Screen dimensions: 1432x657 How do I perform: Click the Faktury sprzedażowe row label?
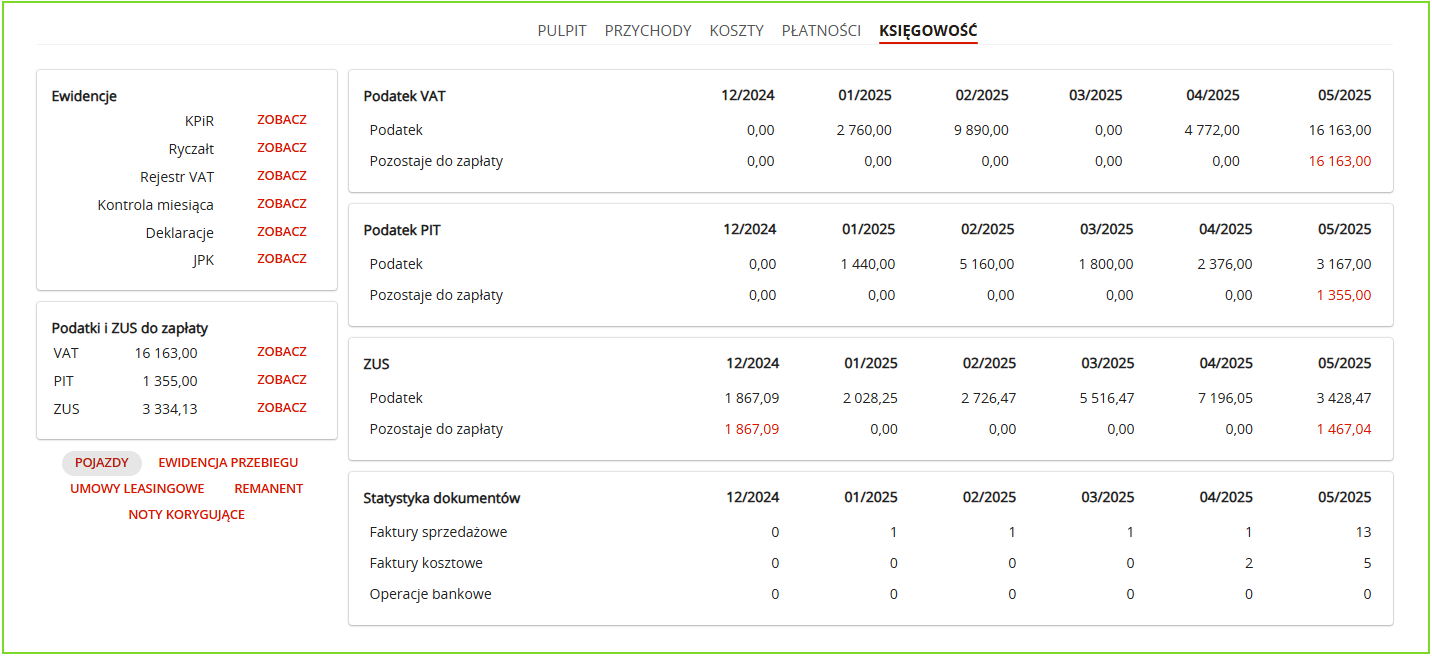[438, 532]
